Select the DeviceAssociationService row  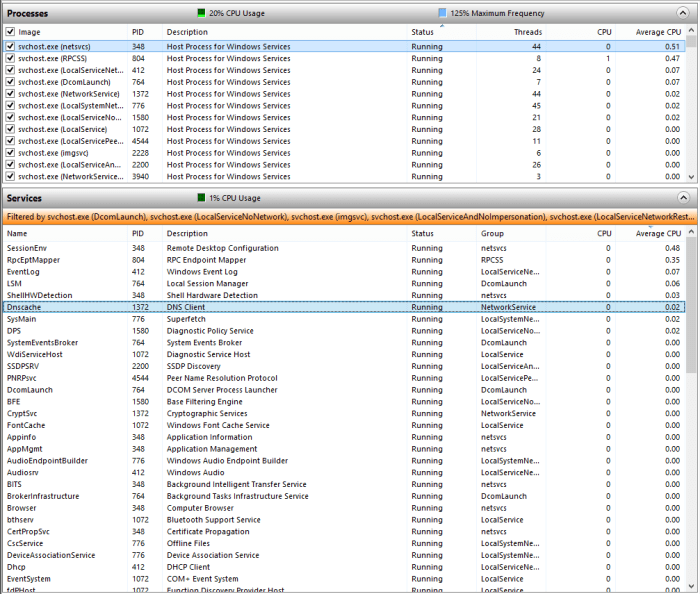[344, 556]
